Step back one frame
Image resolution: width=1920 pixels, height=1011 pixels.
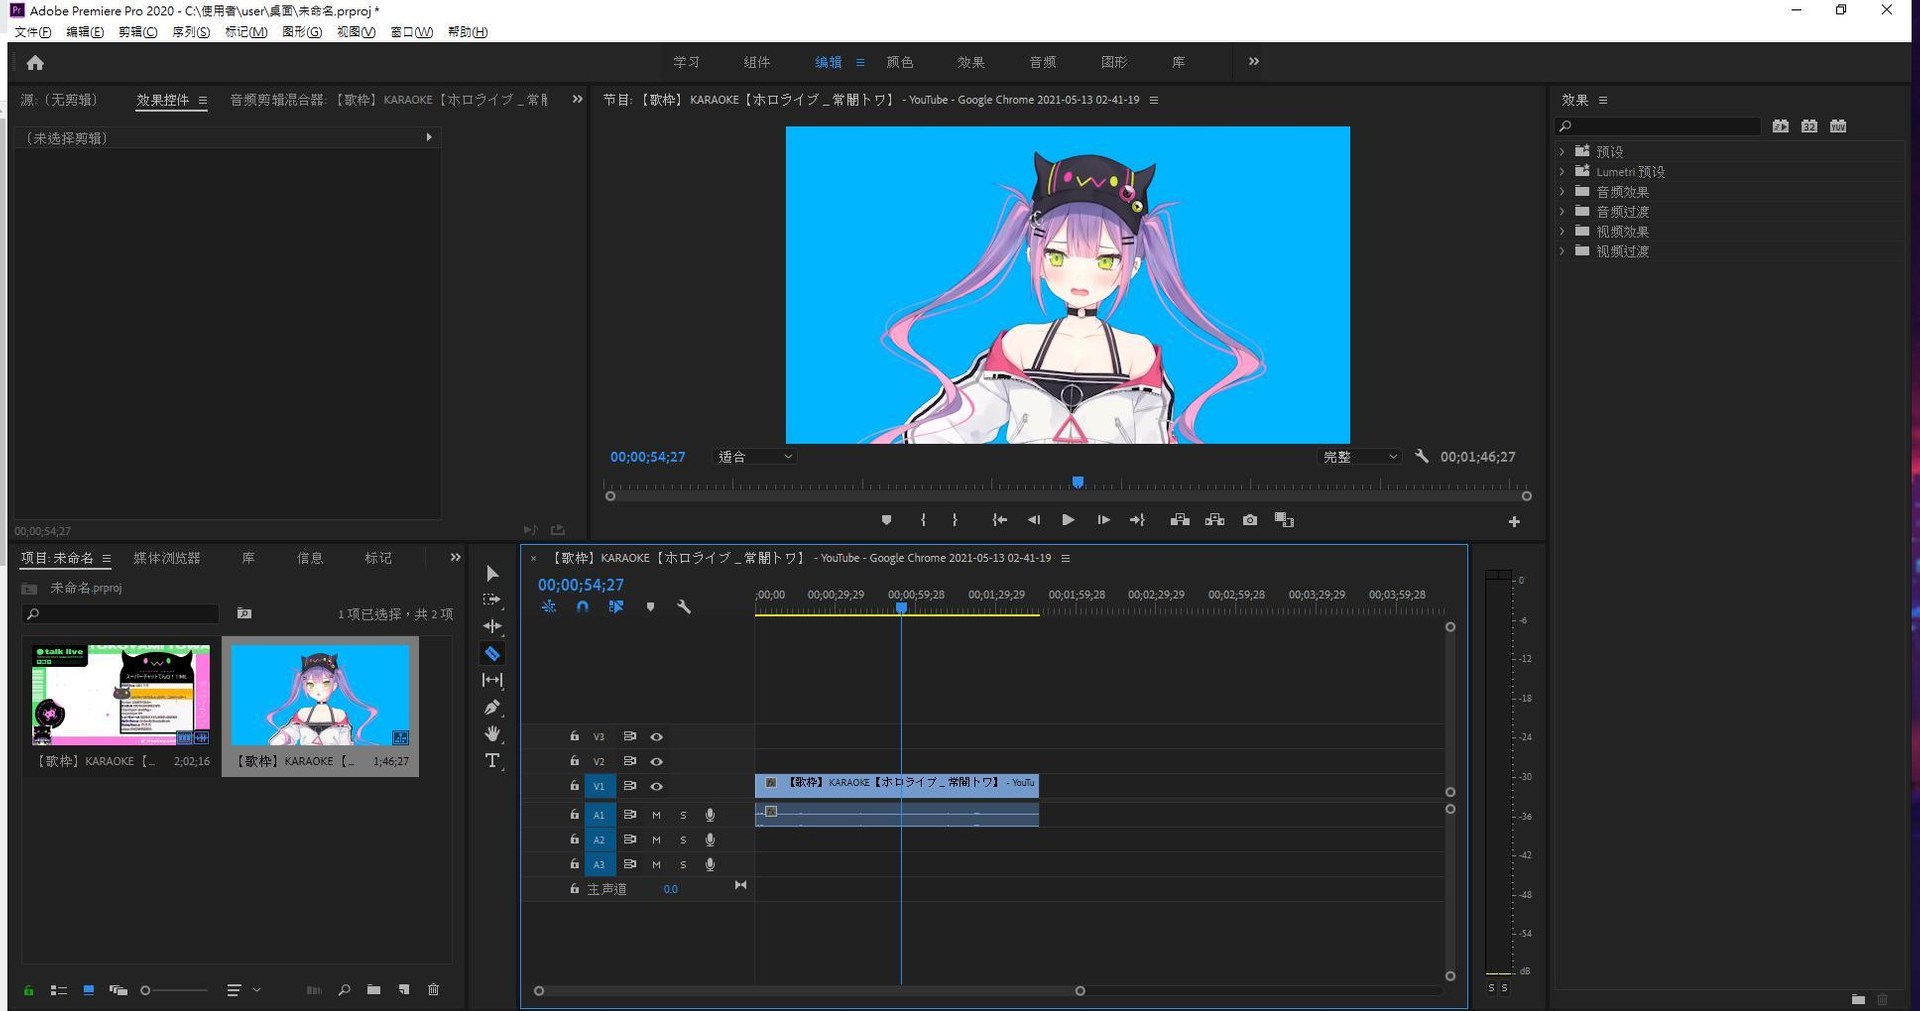tap(1034, 520)
